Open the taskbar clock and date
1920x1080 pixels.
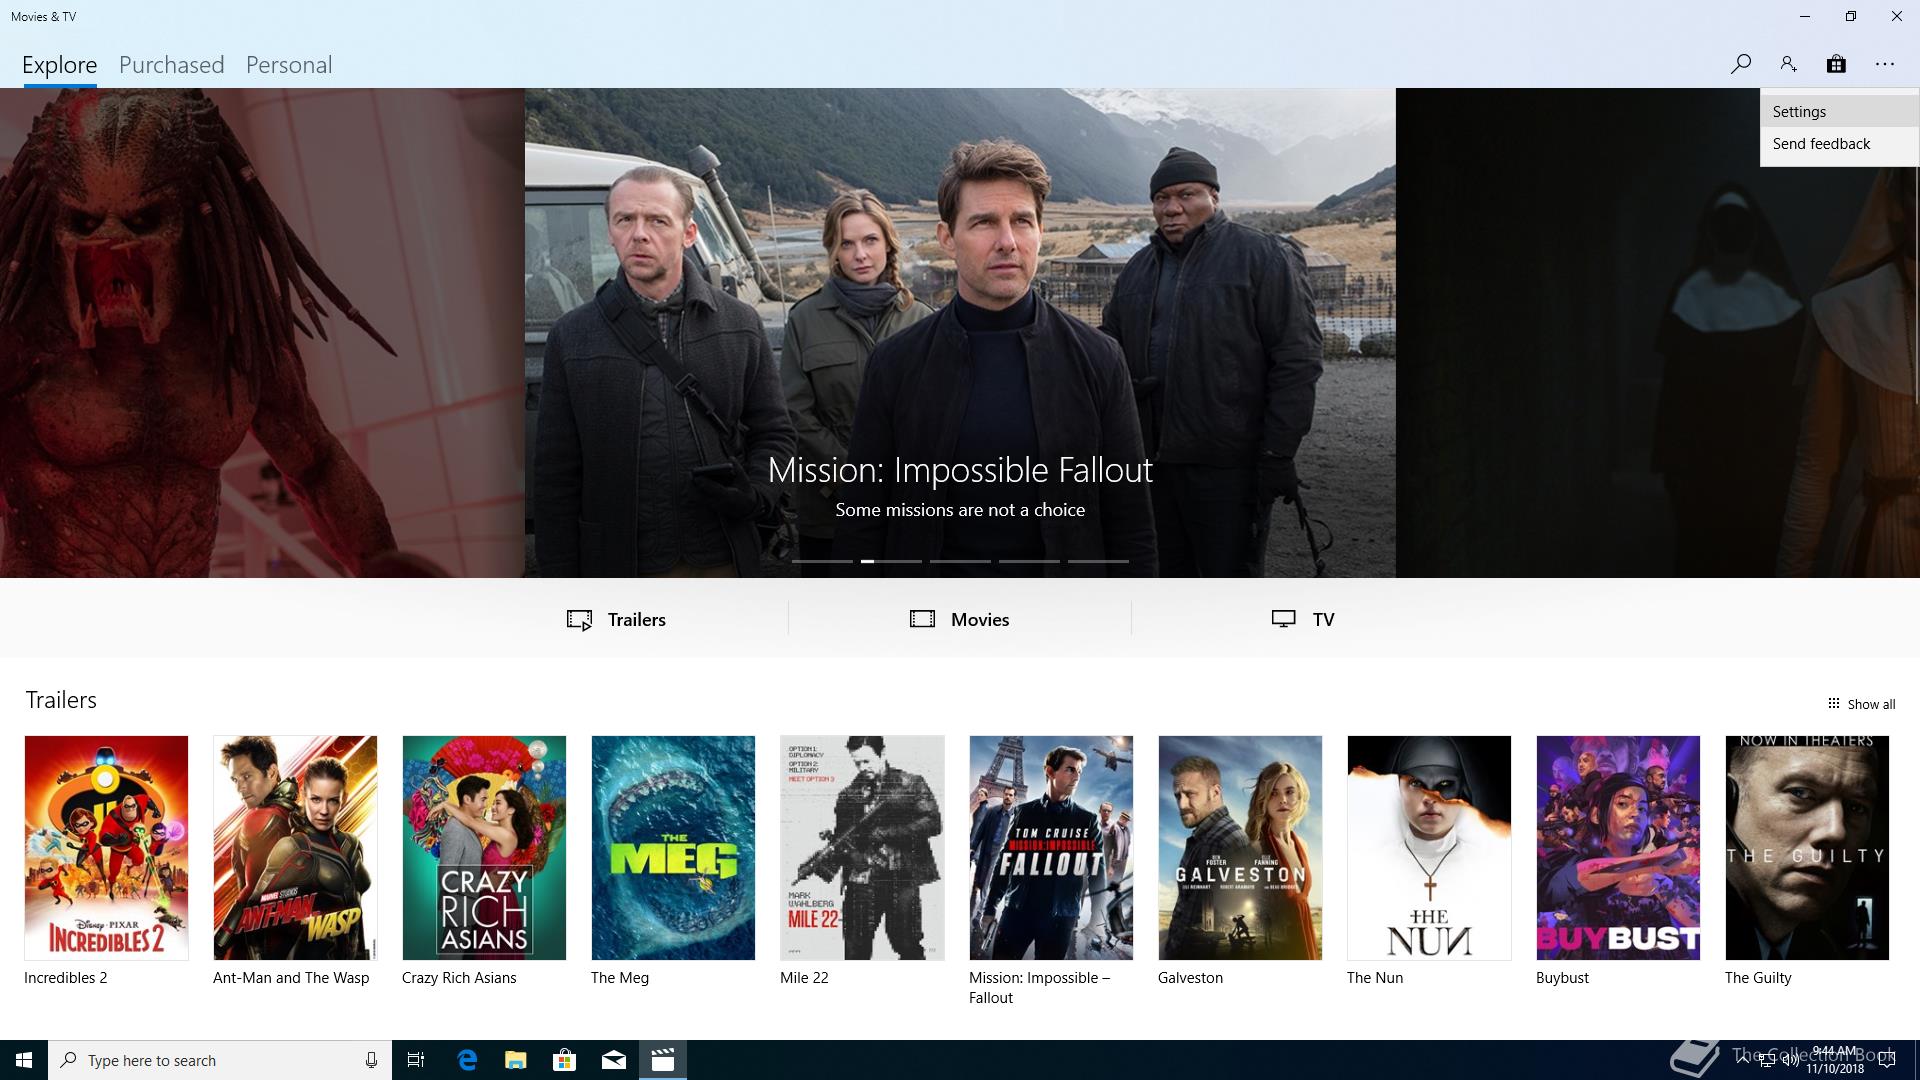tap(1834, 1060)
